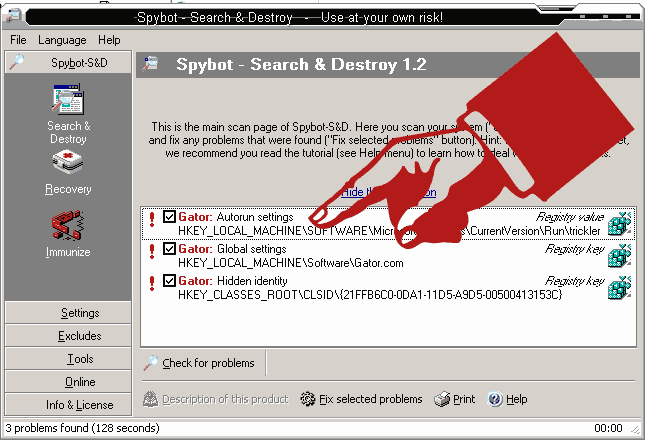Uncheck the Gator Autorun settings checkbox
Viewport: 645px width, 440px height.
[169, 217]
